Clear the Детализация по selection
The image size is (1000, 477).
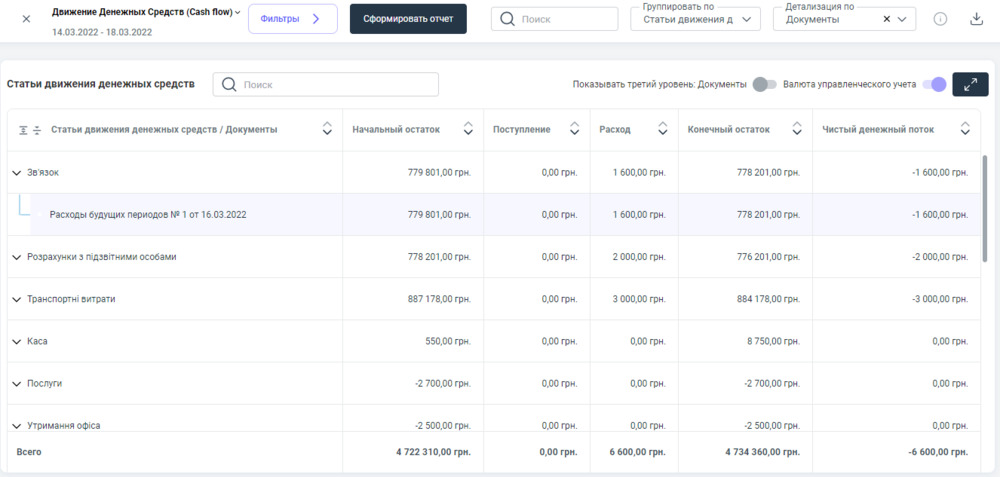pyautogui.click(x=887, y=19)
